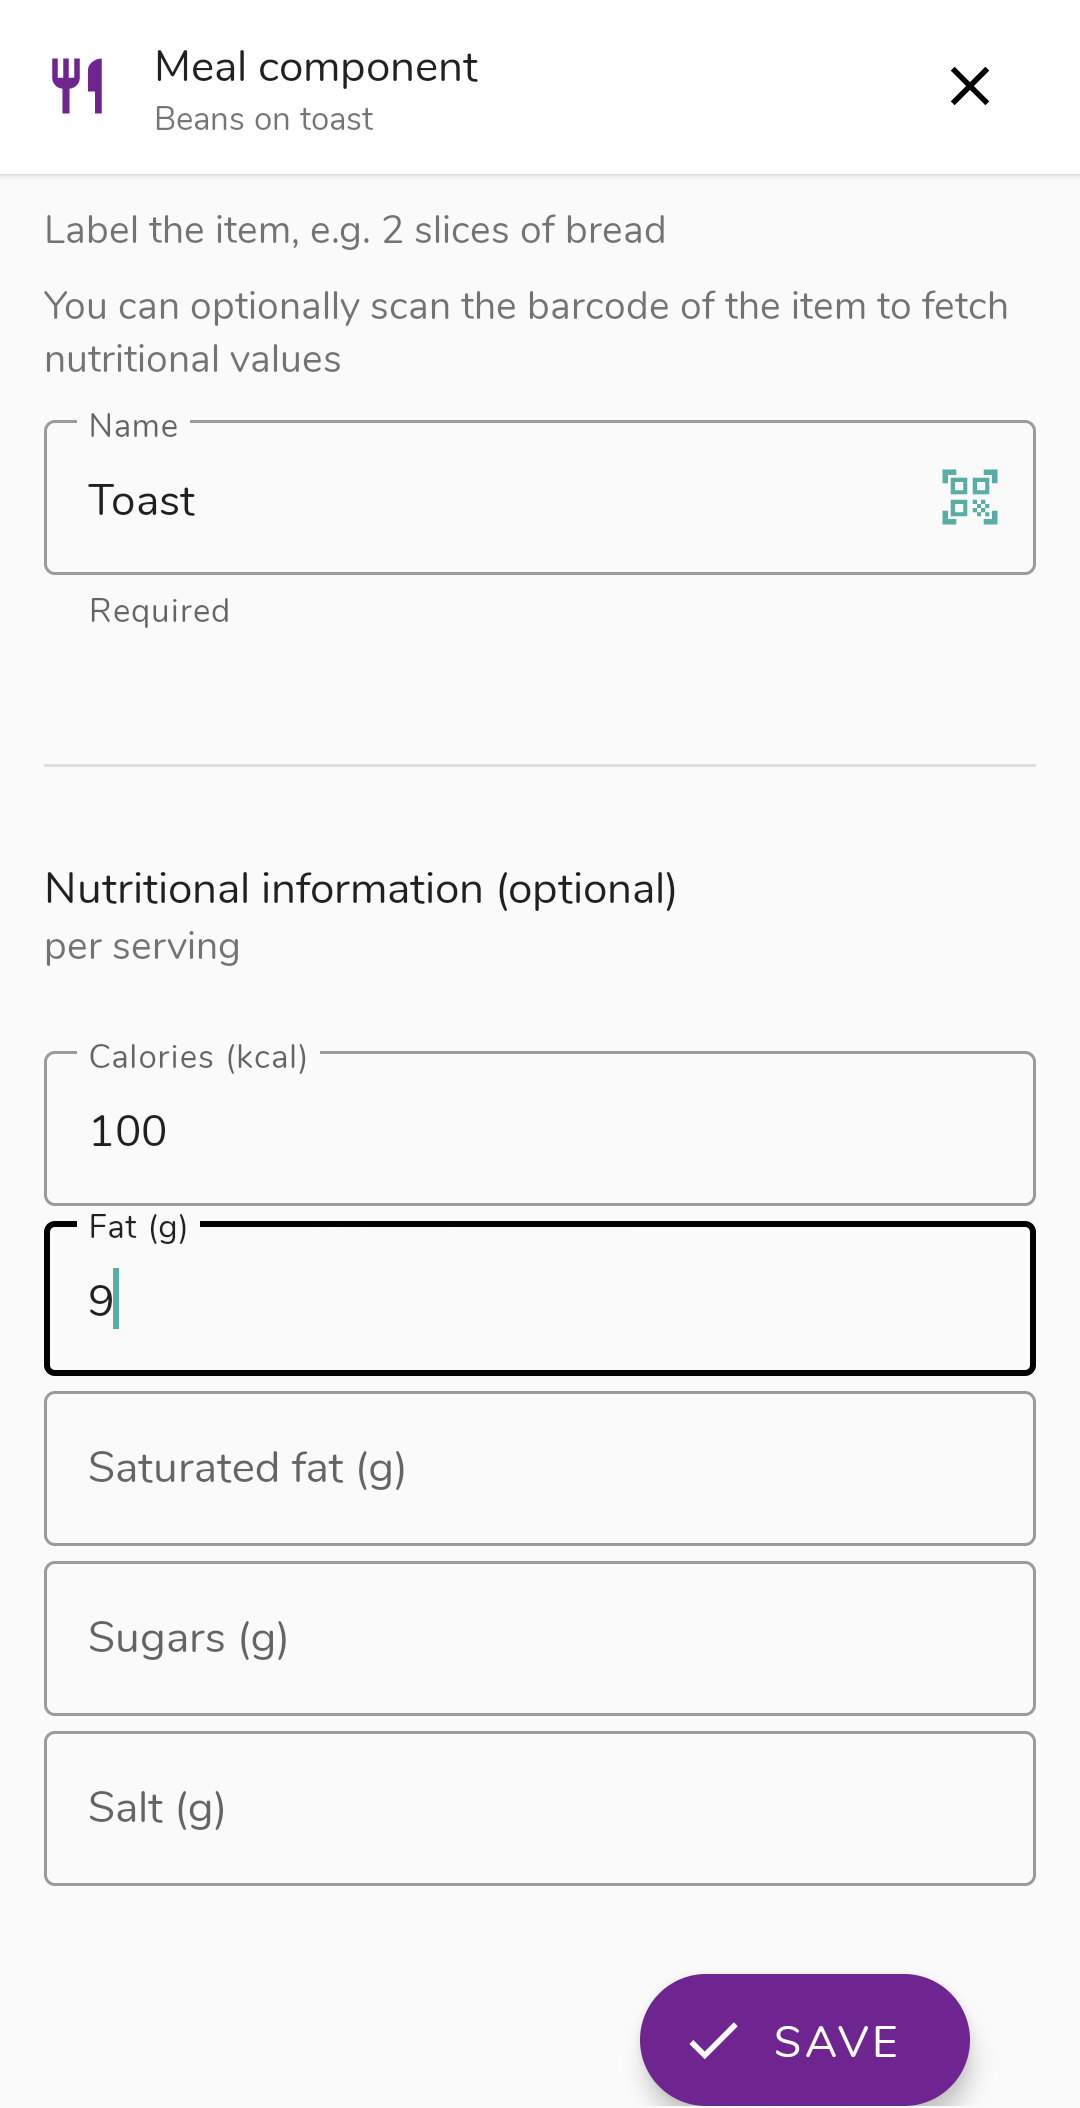Tap the barcode scanning hint paragraph

pos(527,332)
